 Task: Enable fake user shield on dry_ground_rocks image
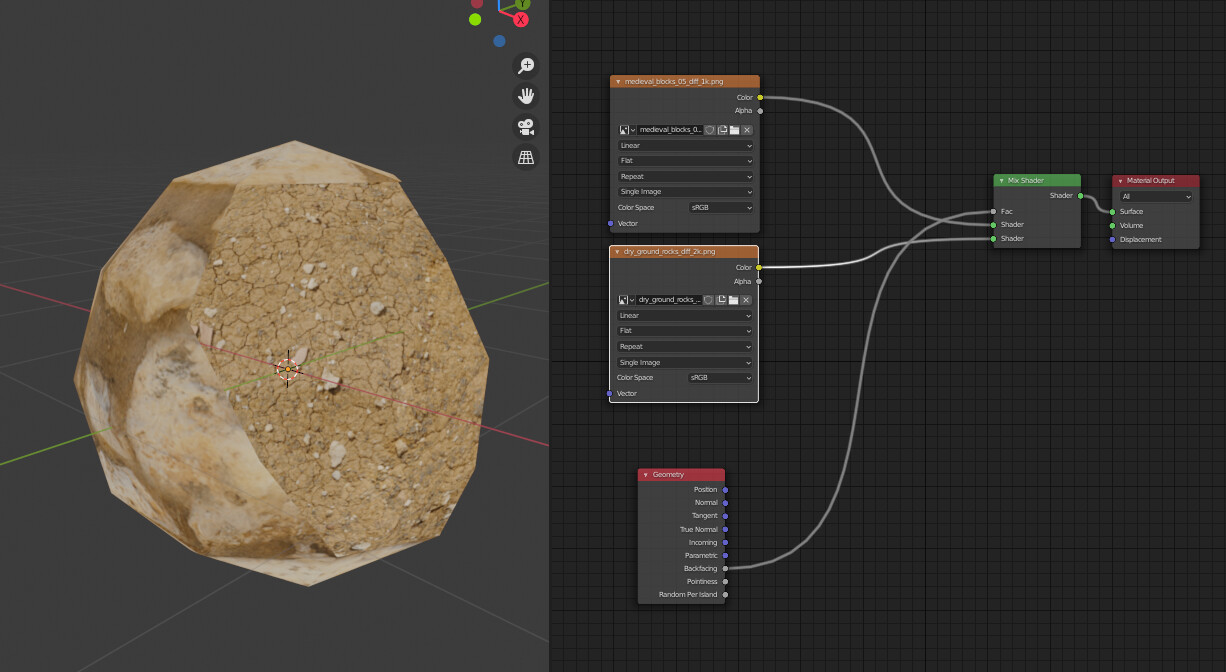pyautogui.click(x=709, y=300)
